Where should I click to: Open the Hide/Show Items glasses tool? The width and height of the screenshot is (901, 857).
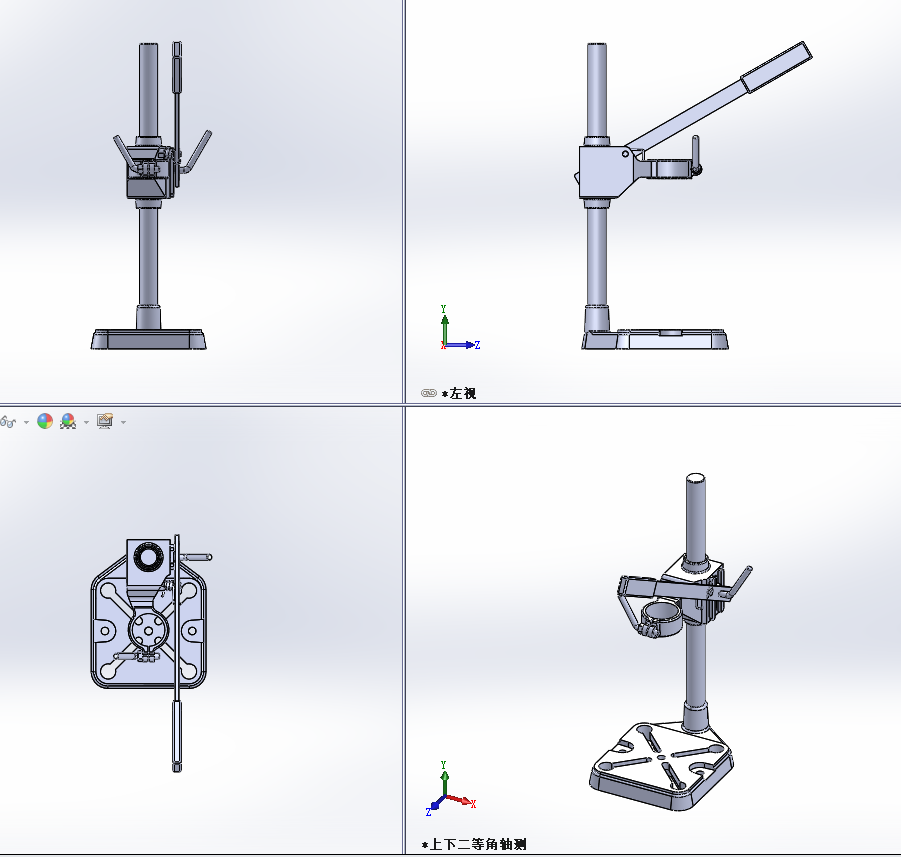8,422
